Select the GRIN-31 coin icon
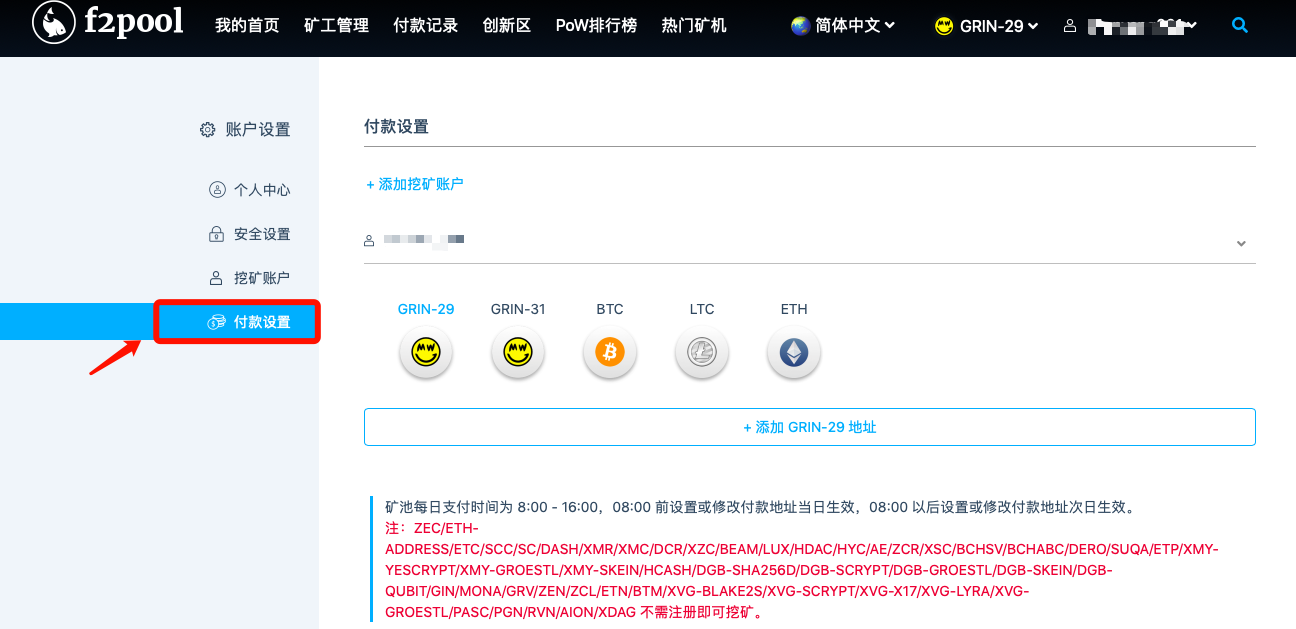This screenshot has height=629, width=1296. (518, 352)
